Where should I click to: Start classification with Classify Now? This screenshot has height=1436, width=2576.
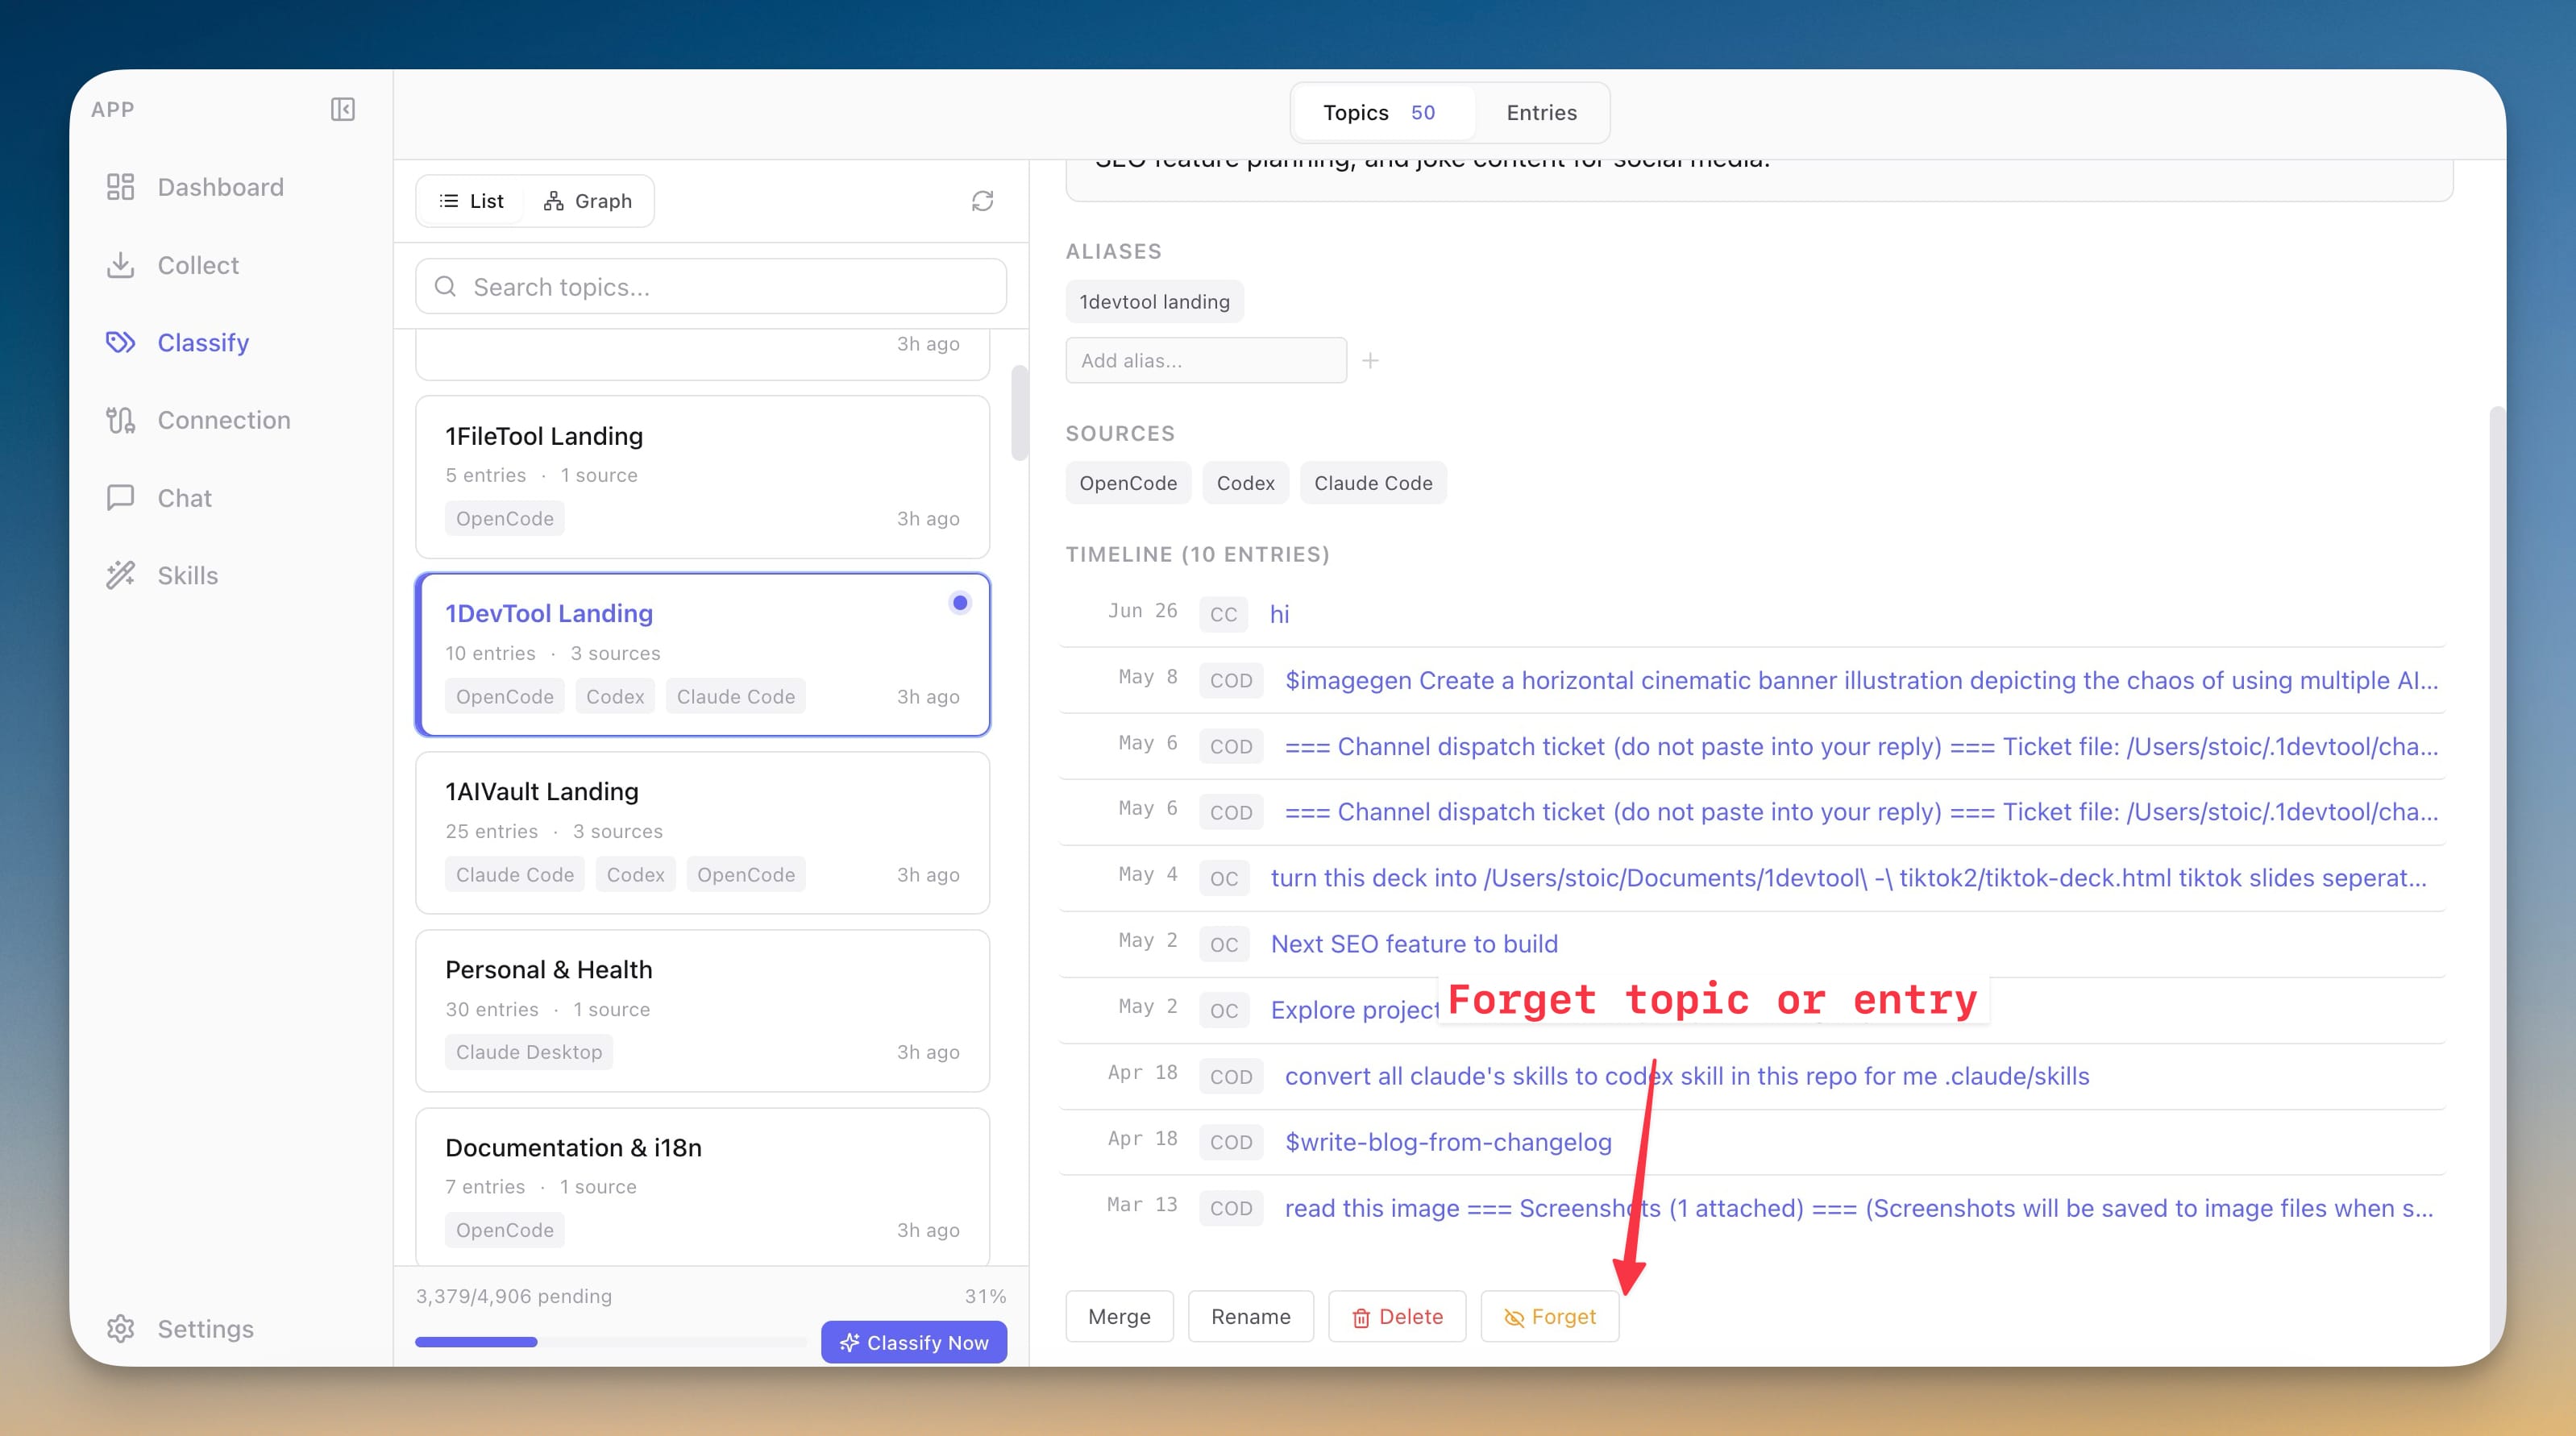pos(914,1342)
